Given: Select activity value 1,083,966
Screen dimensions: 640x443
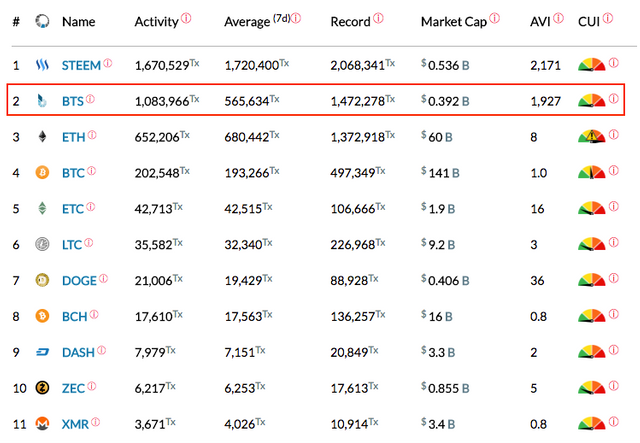Looking at the screenshot, I should click(162, 101).
